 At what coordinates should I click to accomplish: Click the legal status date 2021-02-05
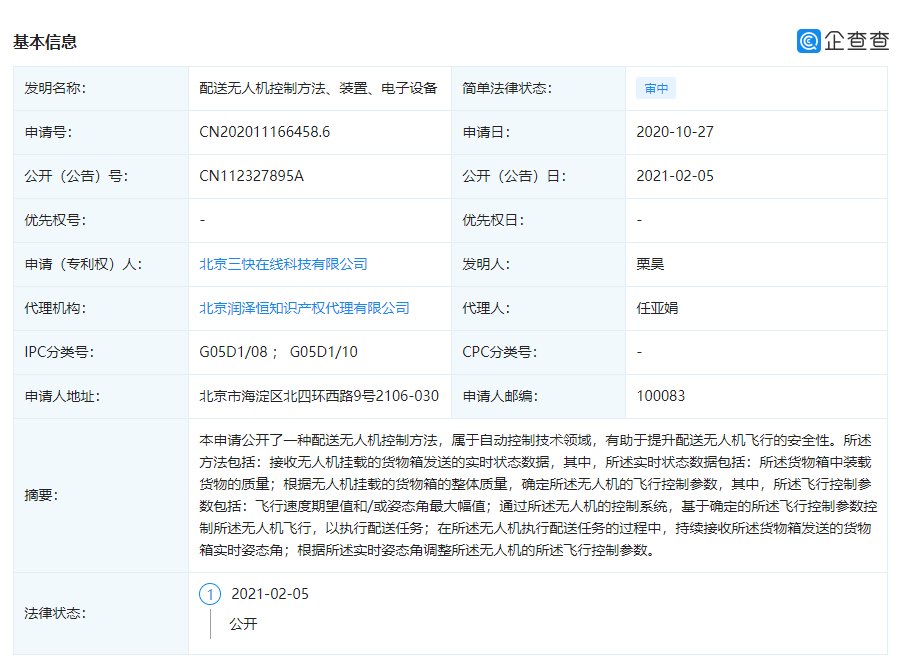click(270, 594)
